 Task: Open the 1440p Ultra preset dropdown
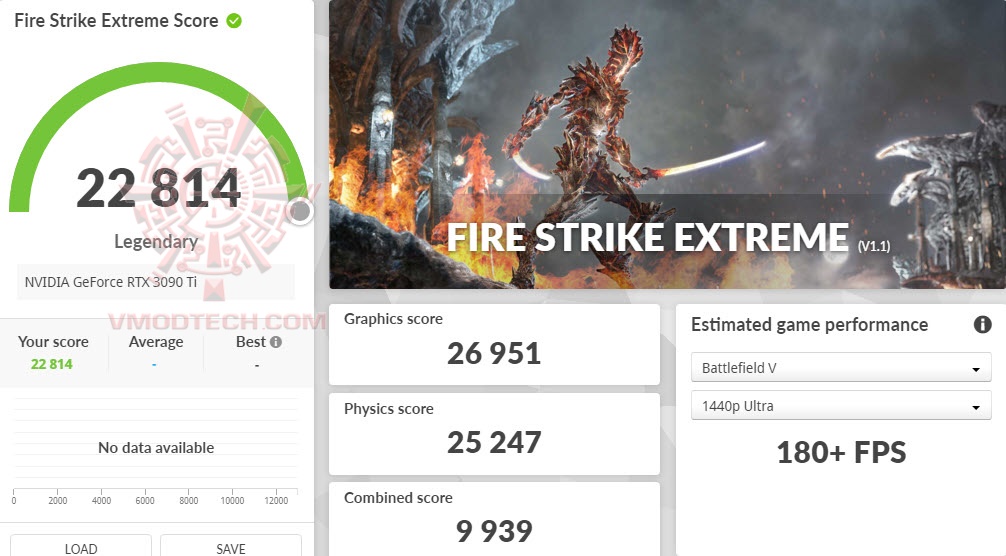pos(840,406)
